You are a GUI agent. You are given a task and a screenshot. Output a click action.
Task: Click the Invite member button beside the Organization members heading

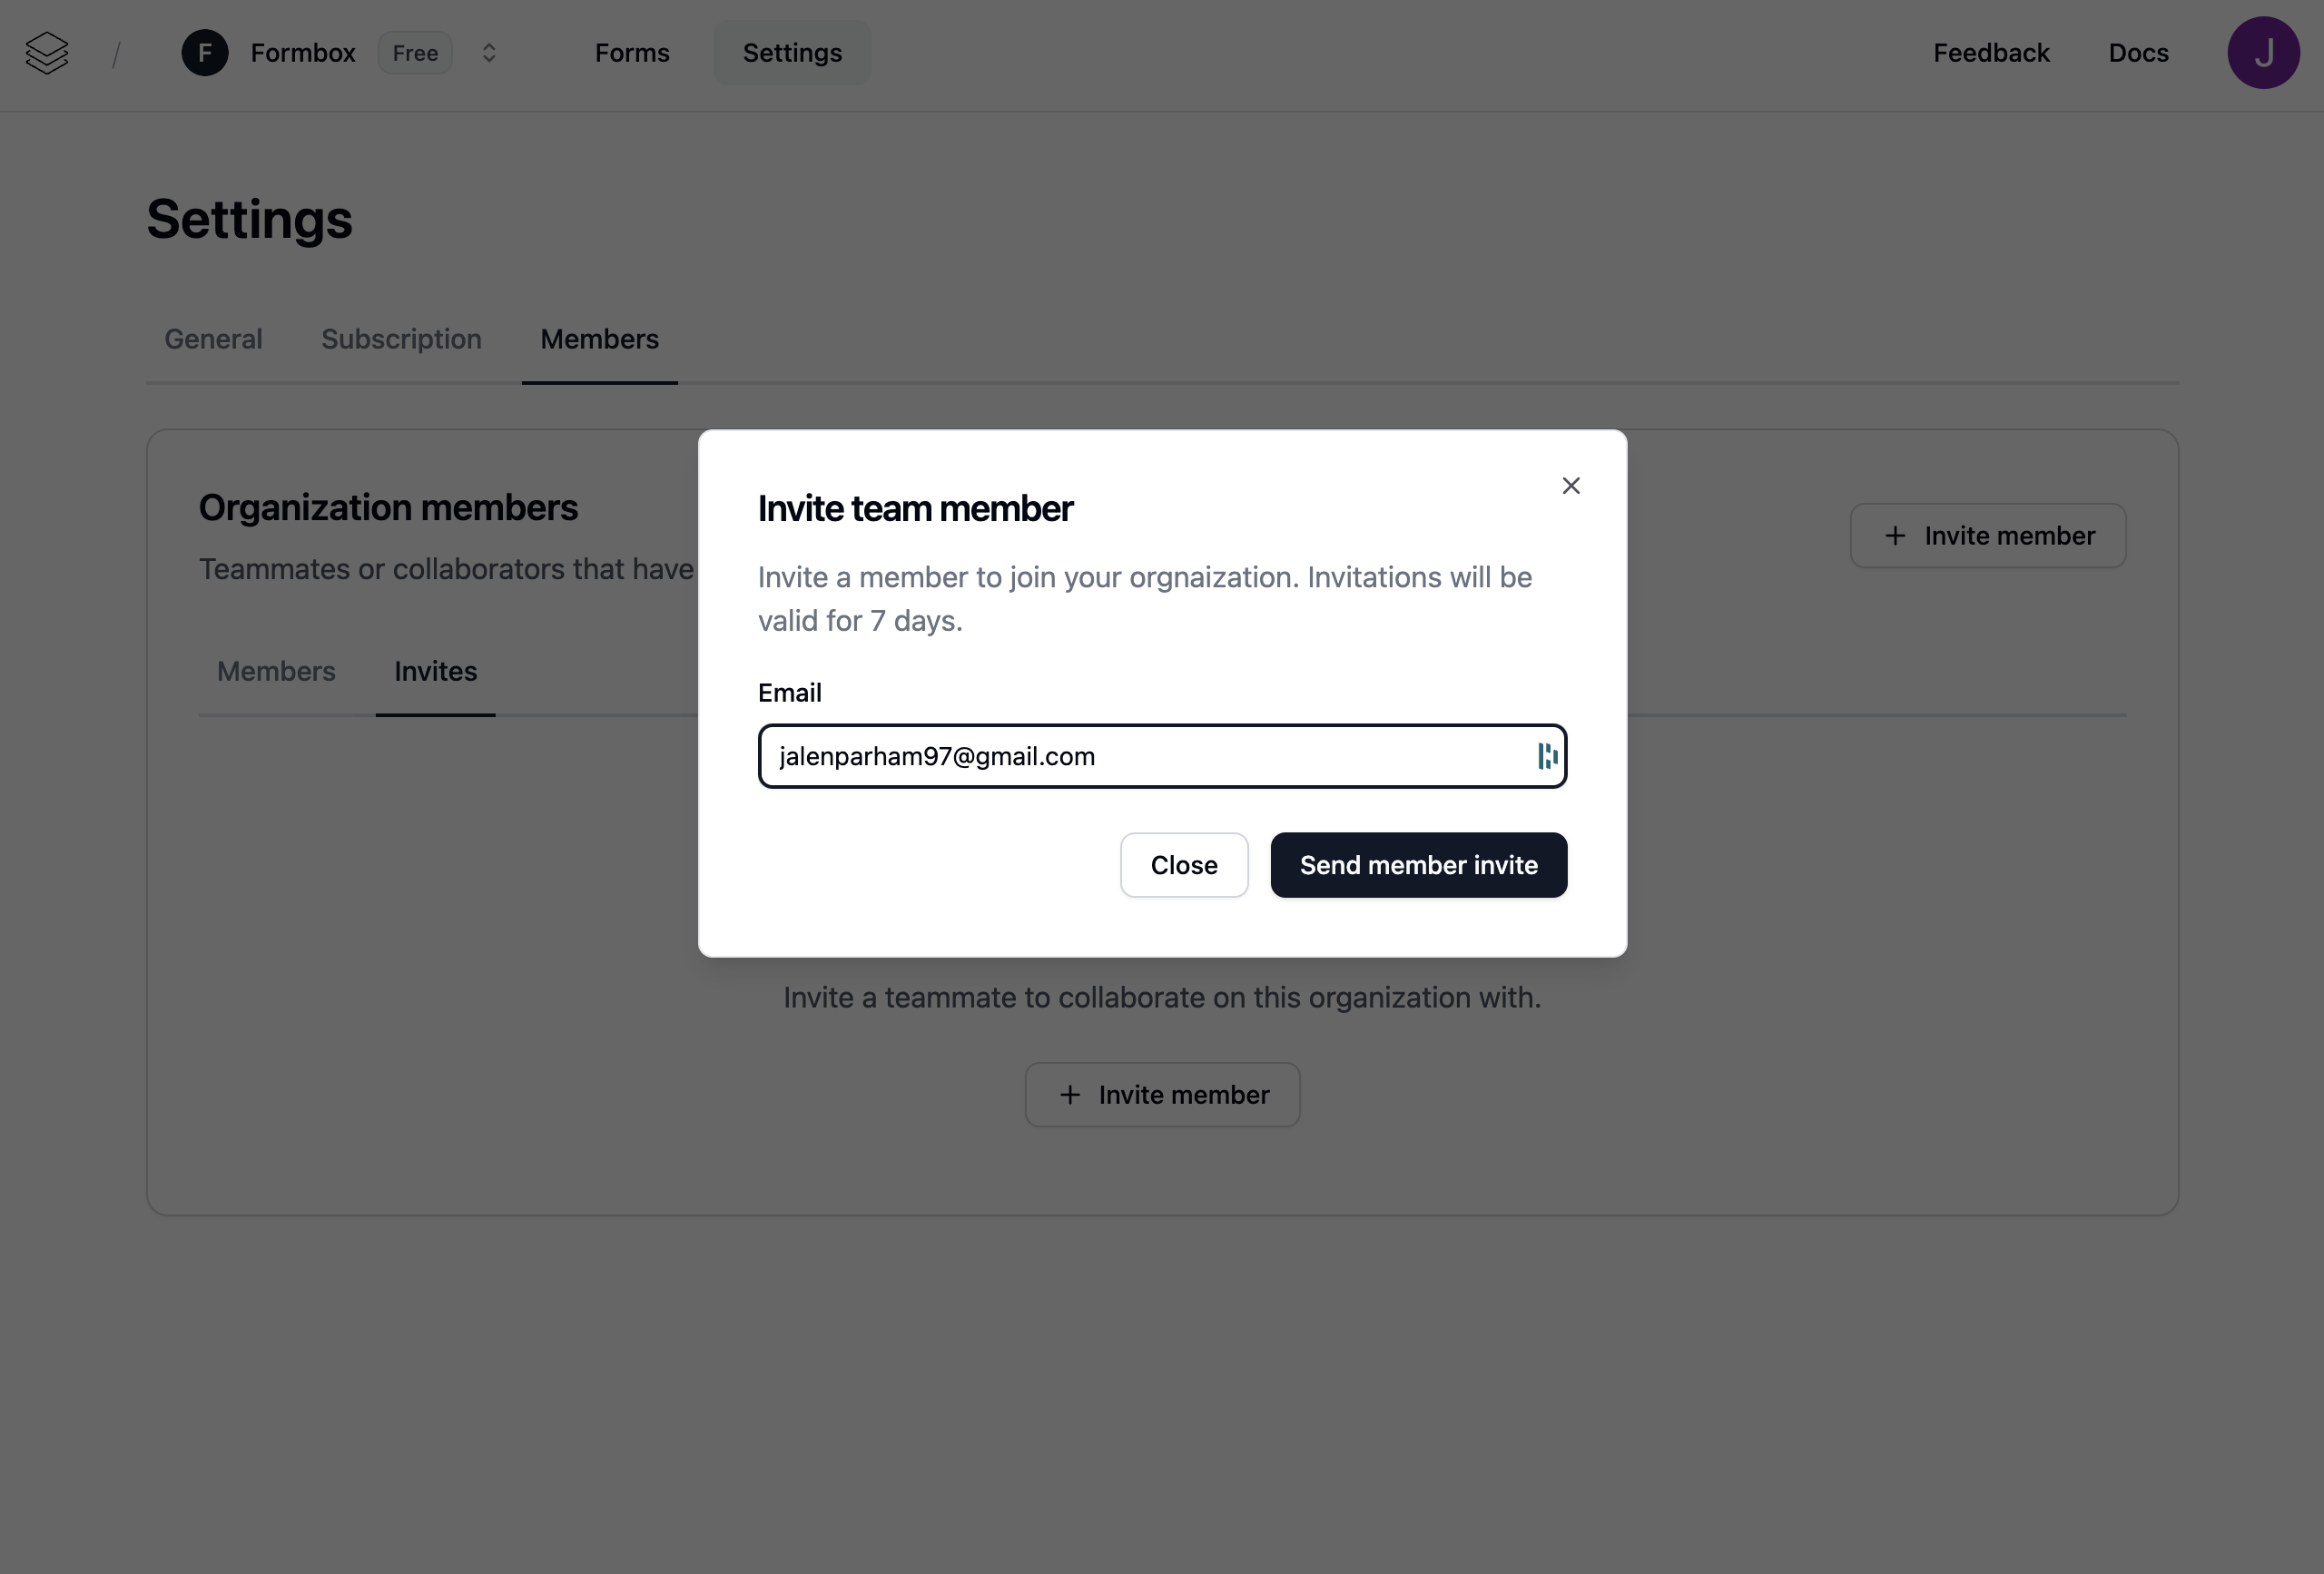point(1987,536)
